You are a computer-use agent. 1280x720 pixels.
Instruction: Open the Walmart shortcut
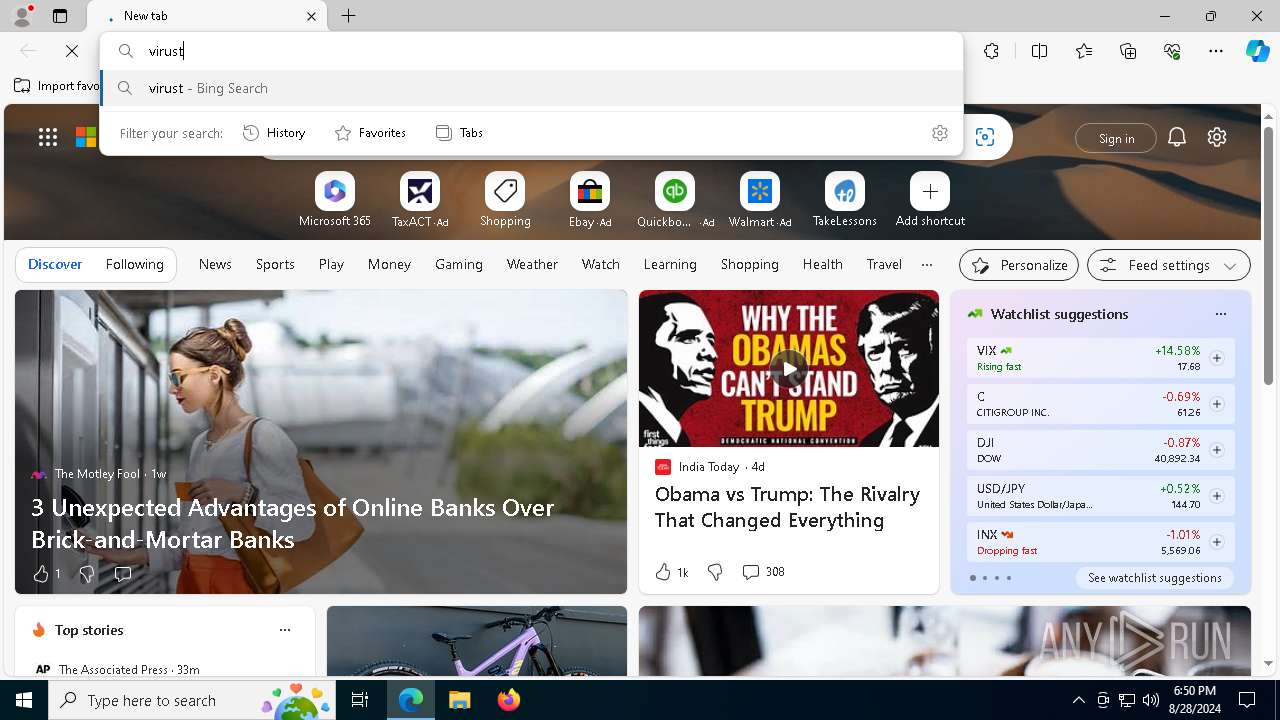point(760,200)
